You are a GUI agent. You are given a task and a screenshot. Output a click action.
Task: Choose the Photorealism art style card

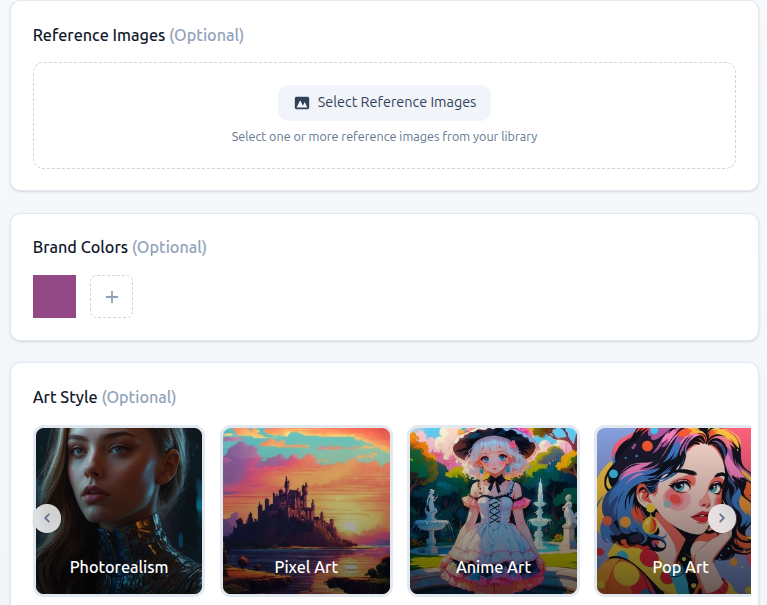119,511
